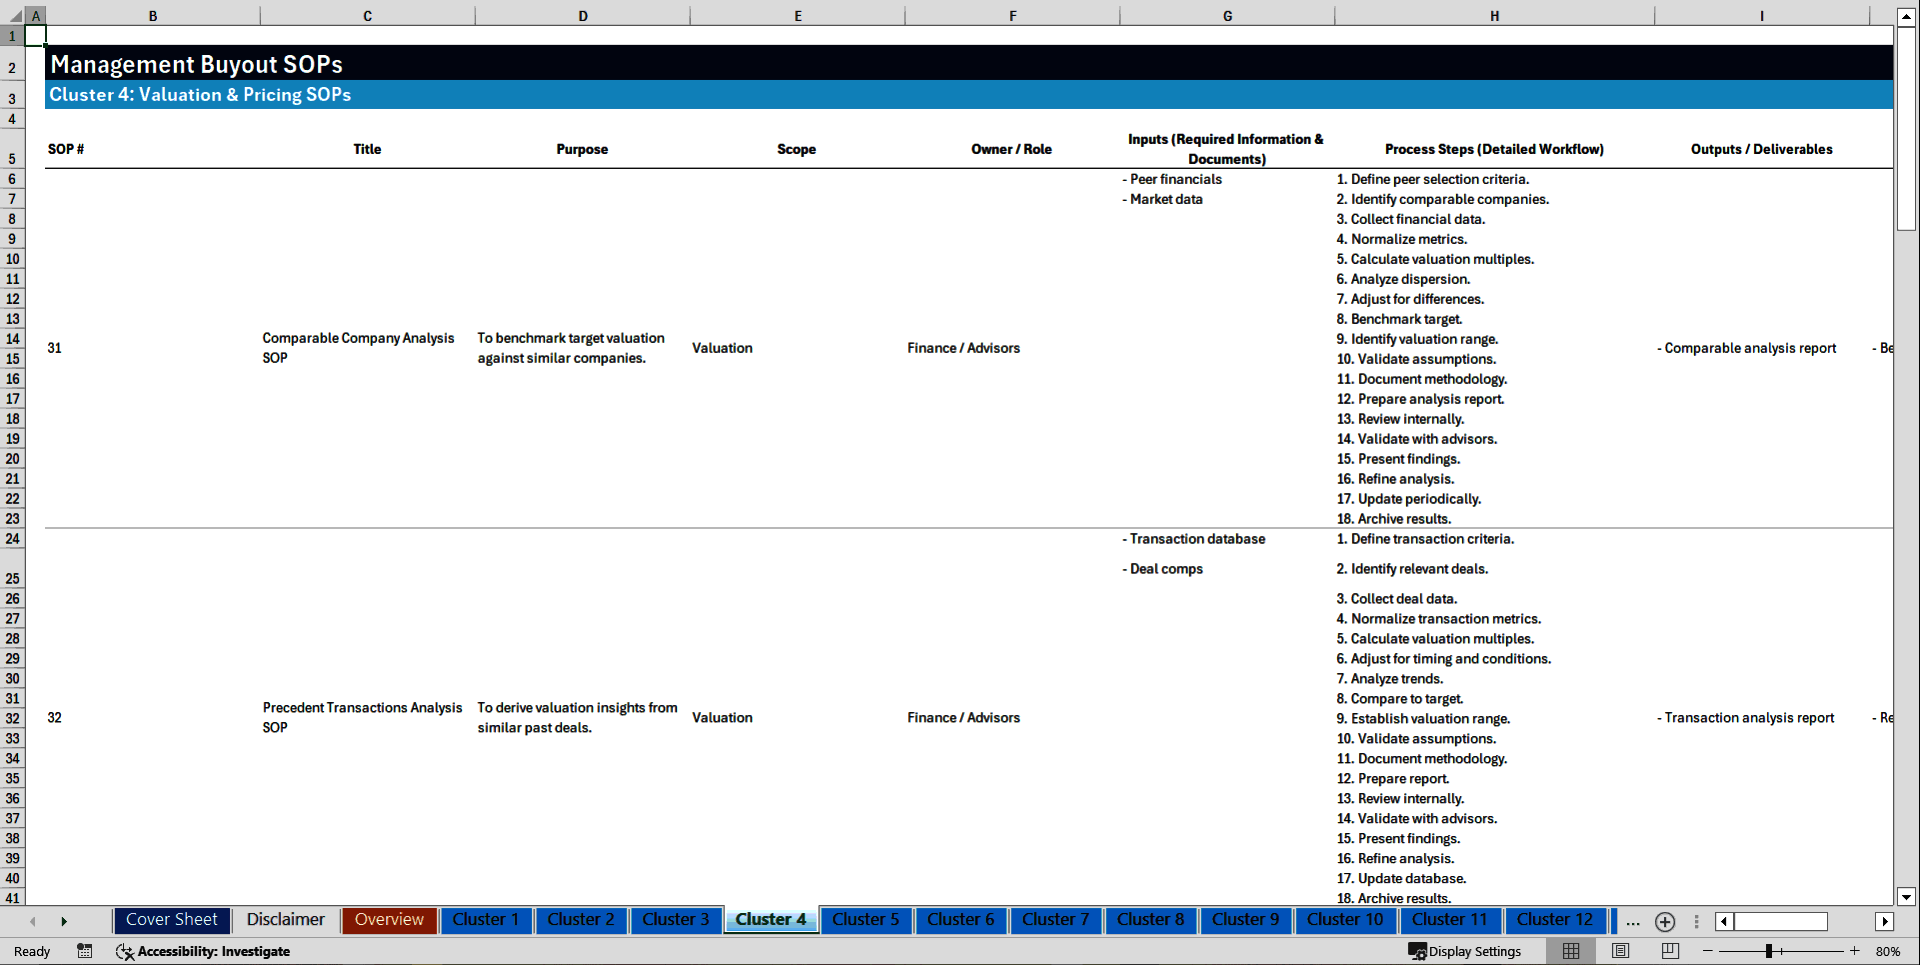The image size is (1920, 965).
Task: Zoom in using the plus zoom control
Action: tap(1855, 951)
